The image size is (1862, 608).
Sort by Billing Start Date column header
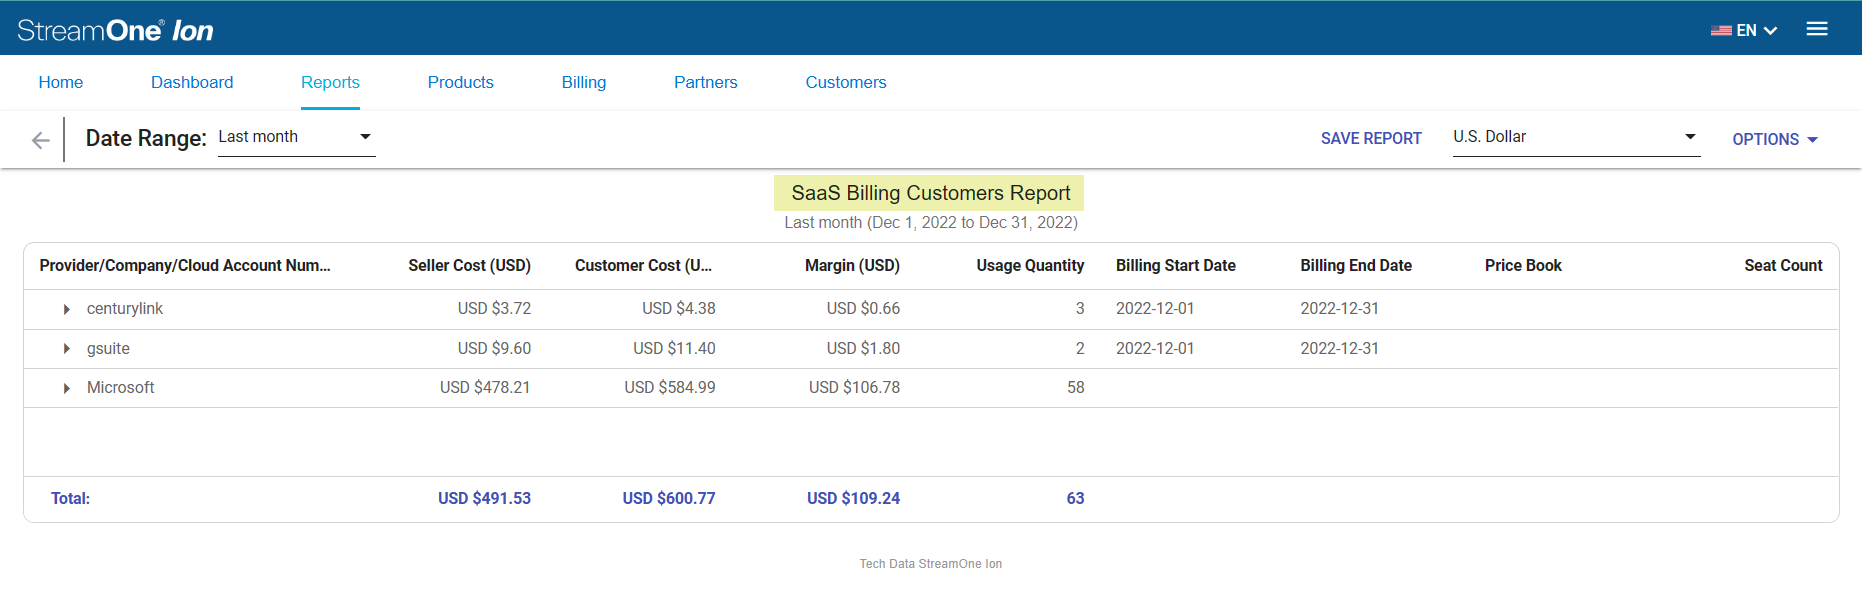click(1176, 265)
